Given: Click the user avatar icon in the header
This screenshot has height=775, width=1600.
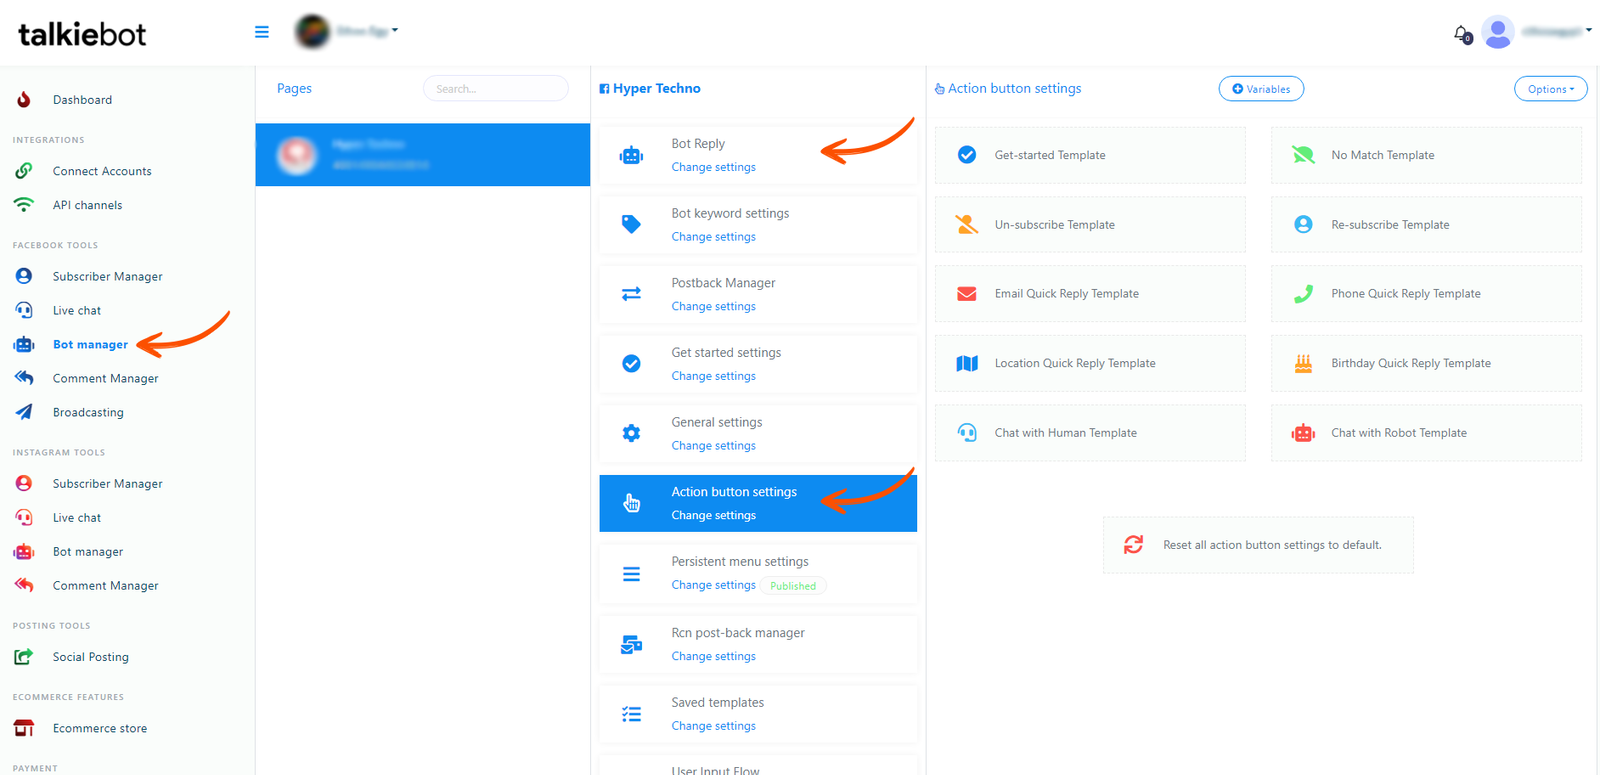Looking at the screenshot, I should (x=1497, y=32).
